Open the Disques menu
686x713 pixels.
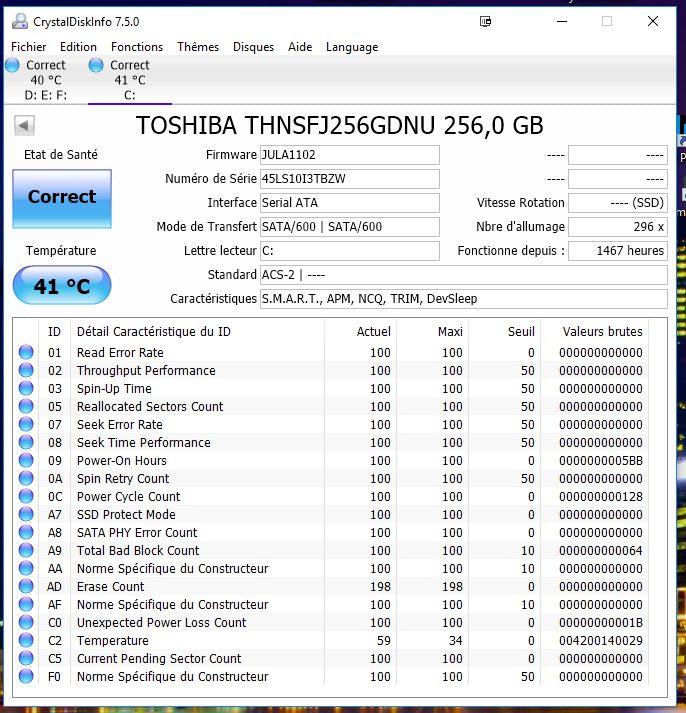coord(253,47)
